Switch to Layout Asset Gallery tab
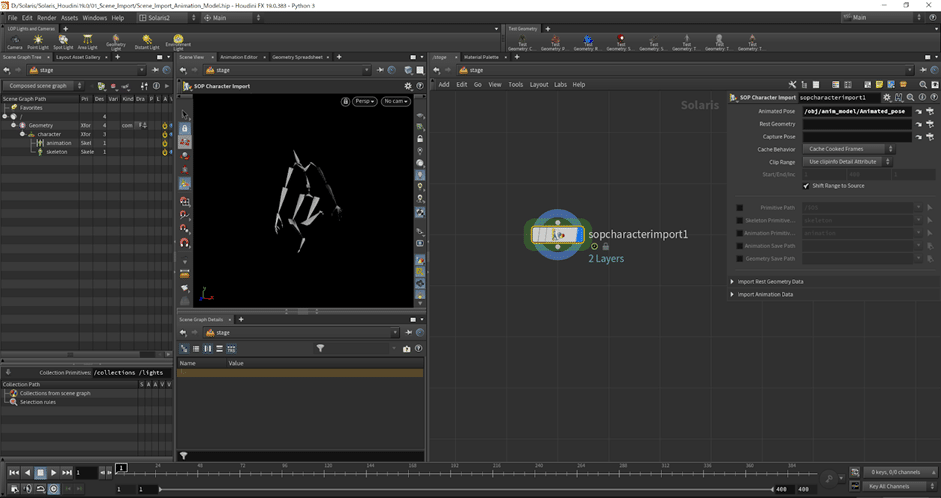 (x=78, y=57)
